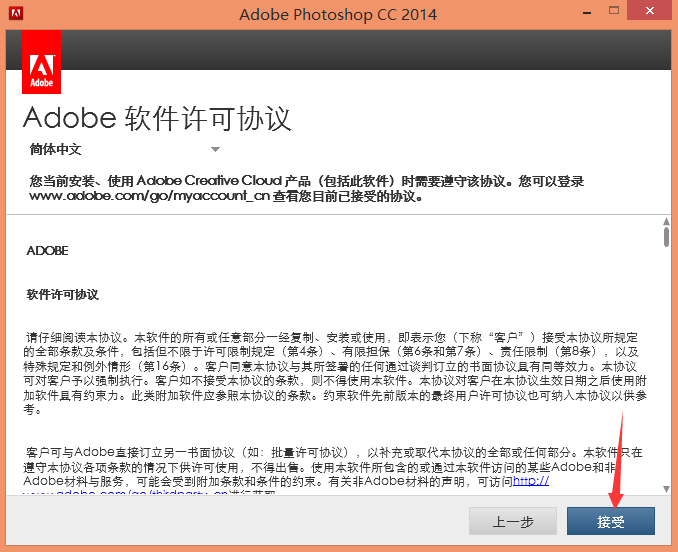Maximize the Photoshop installer window
Image resolution: width=678 pixels, height=552 pixels.
pyautogui.click(x=614, y=11)
